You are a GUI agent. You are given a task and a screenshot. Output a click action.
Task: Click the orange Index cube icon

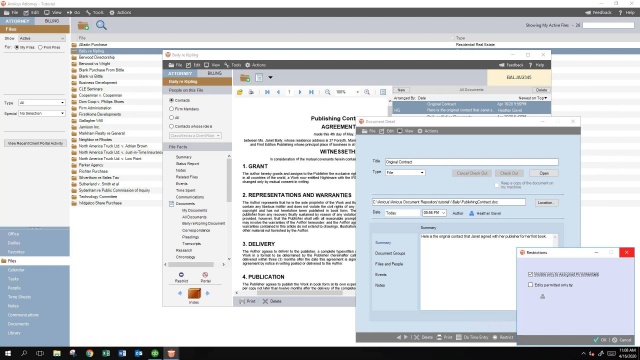194,293
